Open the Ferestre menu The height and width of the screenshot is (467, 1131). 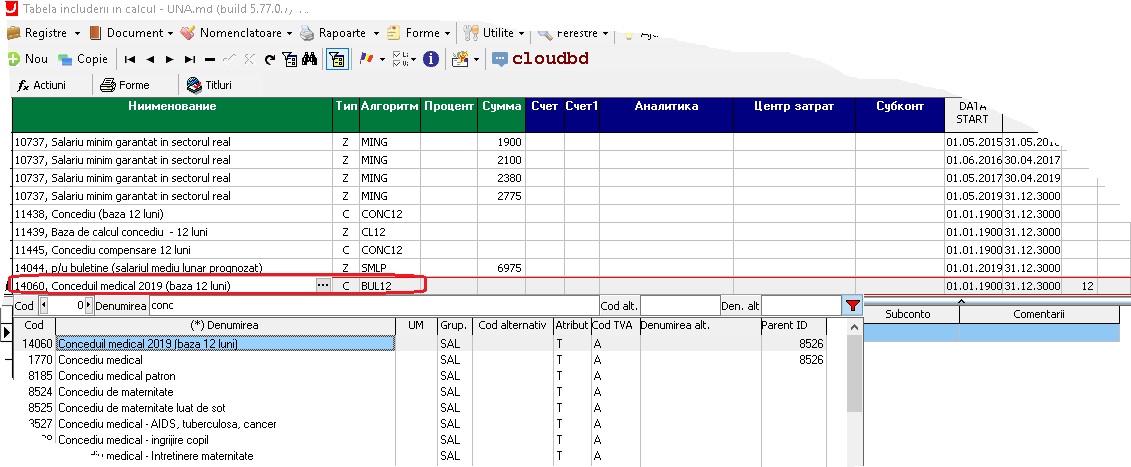coord(573,33)
